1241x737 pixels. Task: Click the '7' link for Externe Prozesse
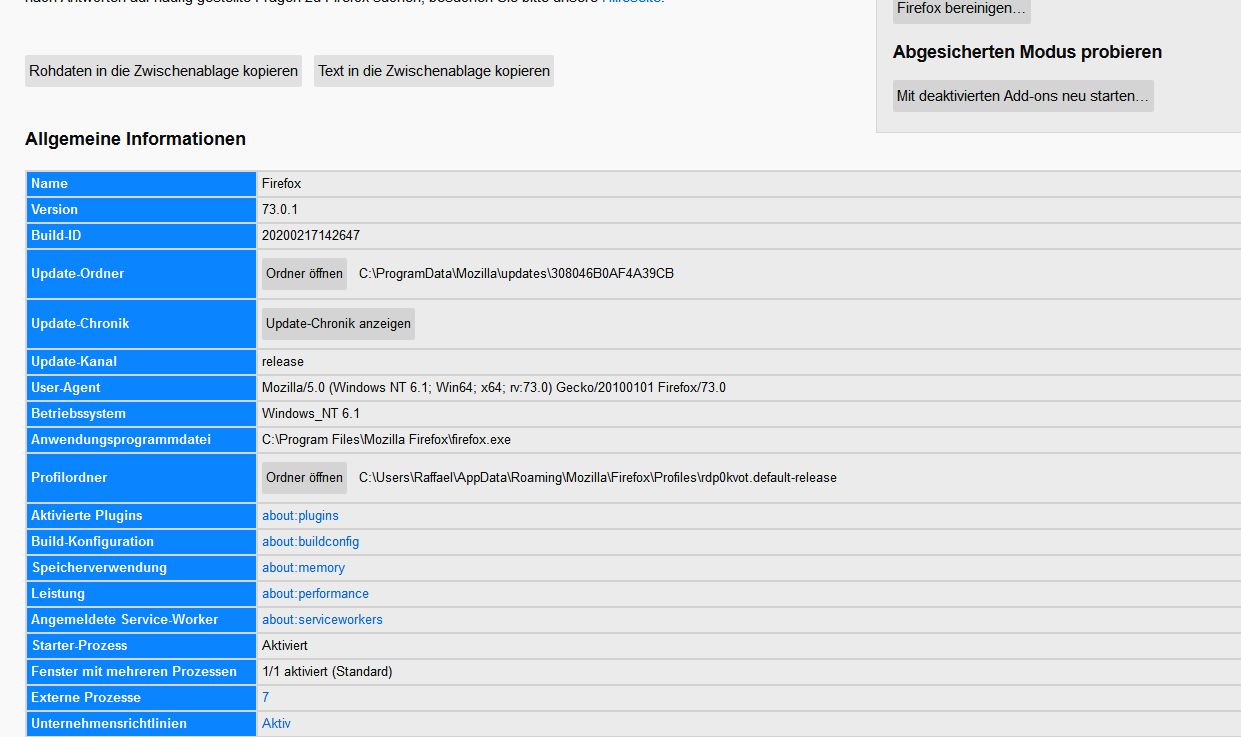point(265,697)
